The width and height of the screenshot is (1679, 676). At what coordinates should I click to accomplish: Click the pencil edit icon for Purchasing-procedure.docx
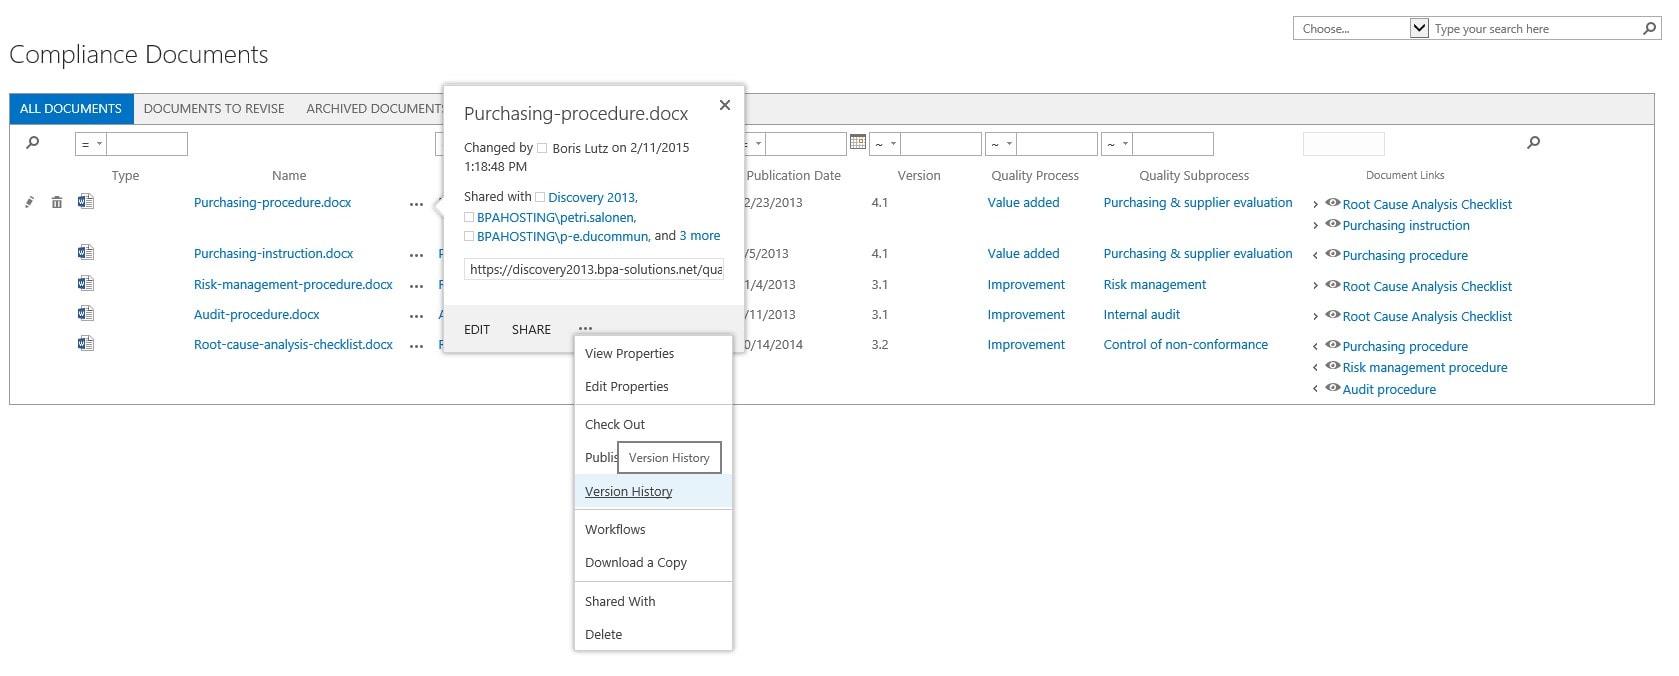click(x=29, y=202)
